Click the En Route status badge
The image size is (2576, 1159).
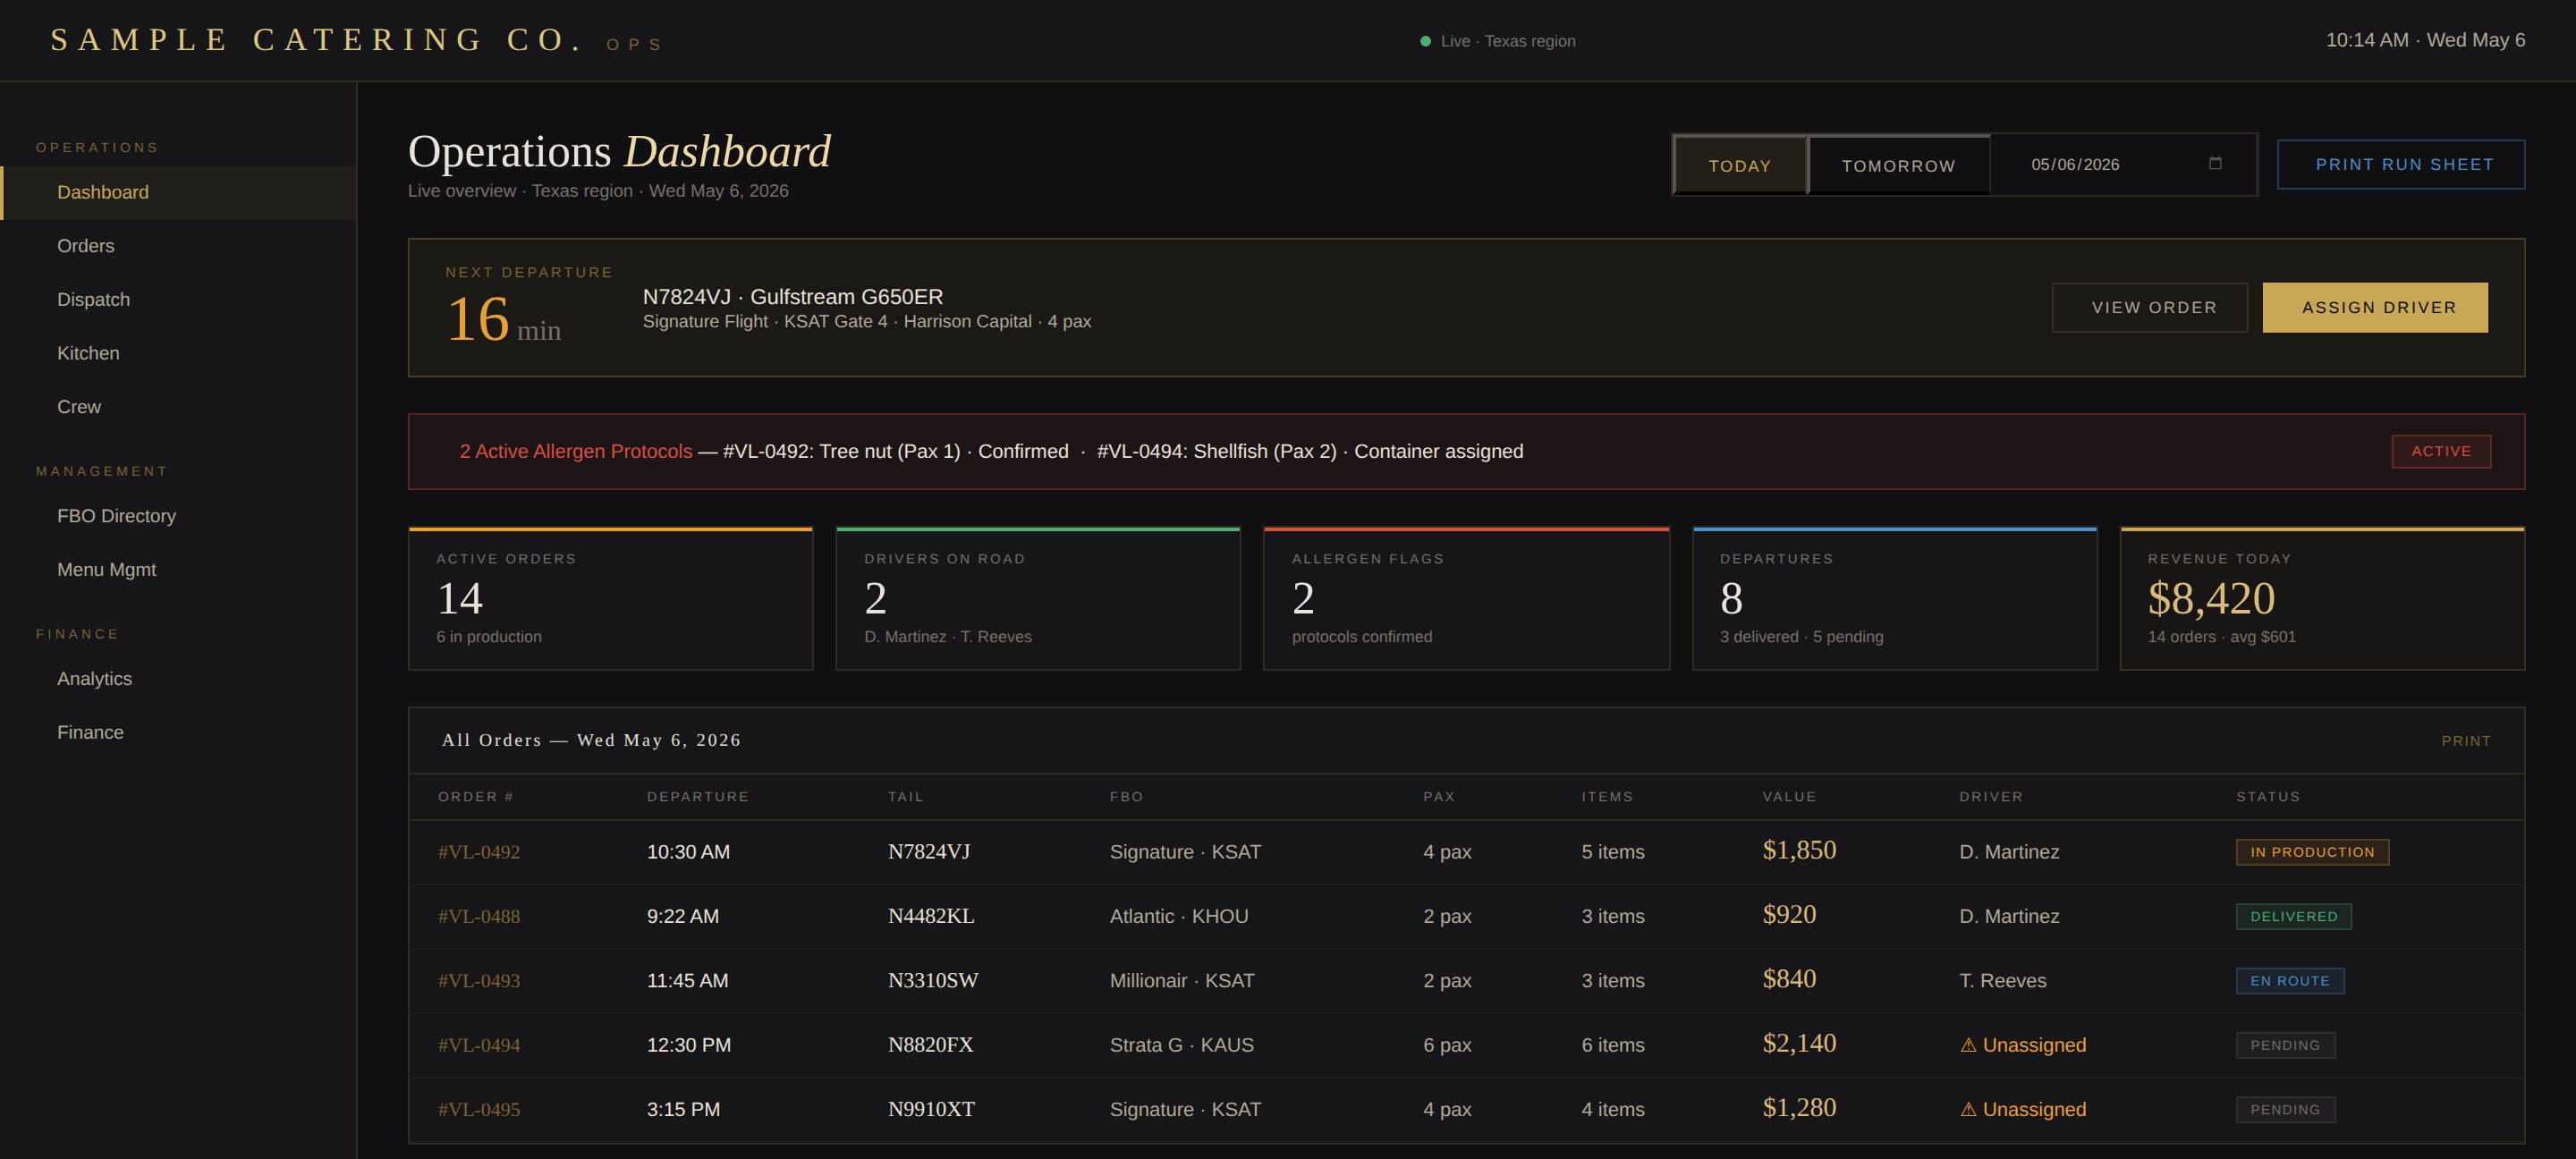tap(2289, 981)
